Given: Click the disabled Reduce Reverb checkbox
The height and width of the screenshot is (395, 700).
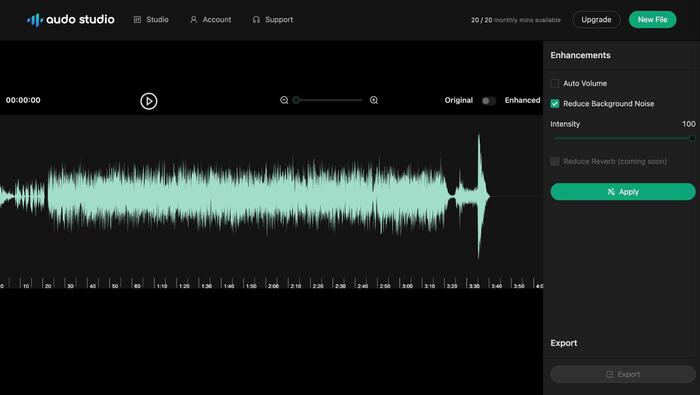Looking at the screenshot, I should tap(554, 161).
